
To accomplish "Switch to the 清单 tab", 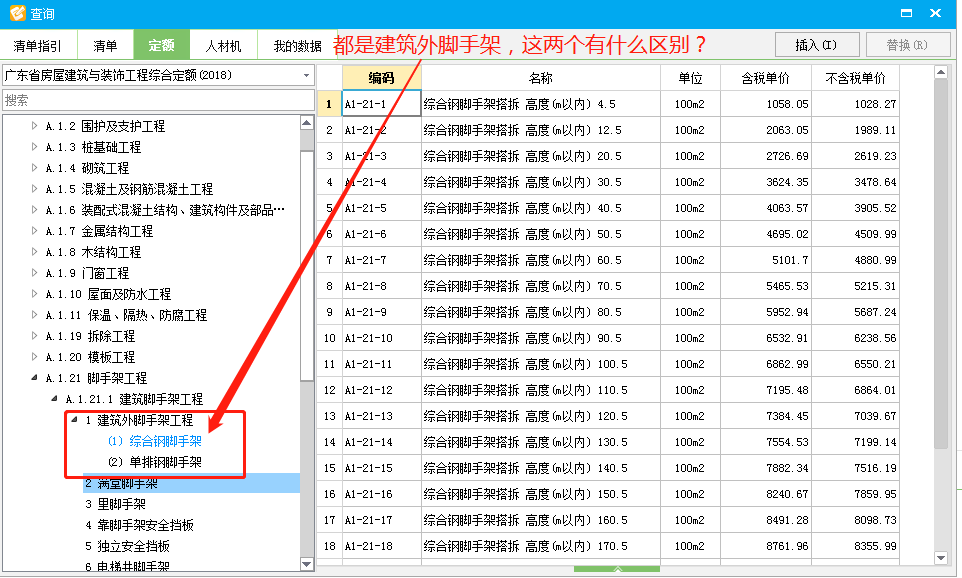I will (x=105, y=45).
